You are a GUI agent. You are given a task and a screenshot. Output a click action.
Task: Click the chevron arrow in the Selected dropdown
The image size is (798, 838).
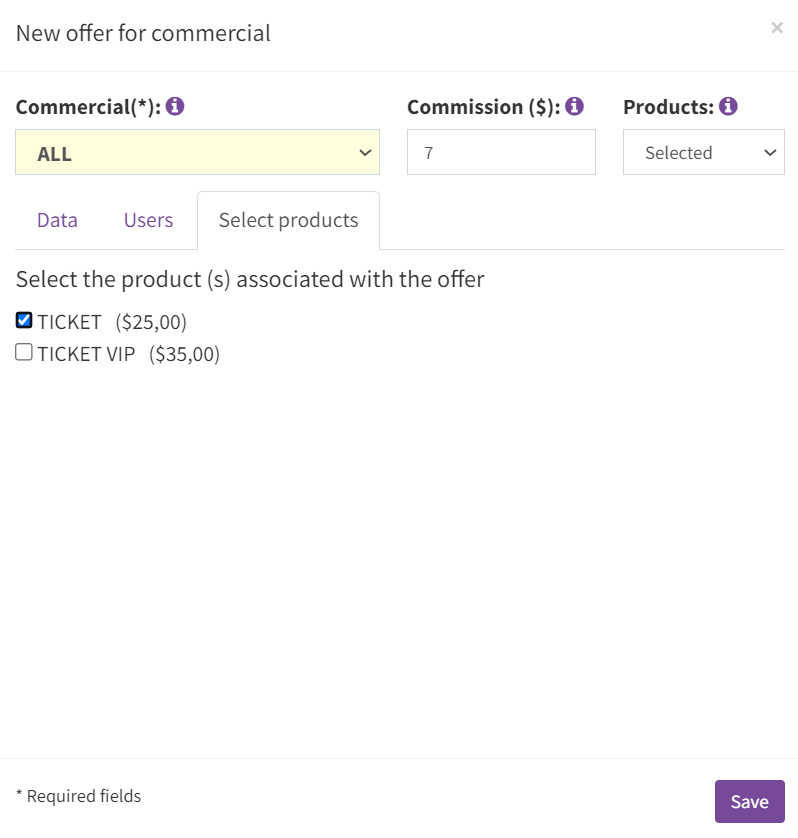pyautogui.click(x=770, y=153)
